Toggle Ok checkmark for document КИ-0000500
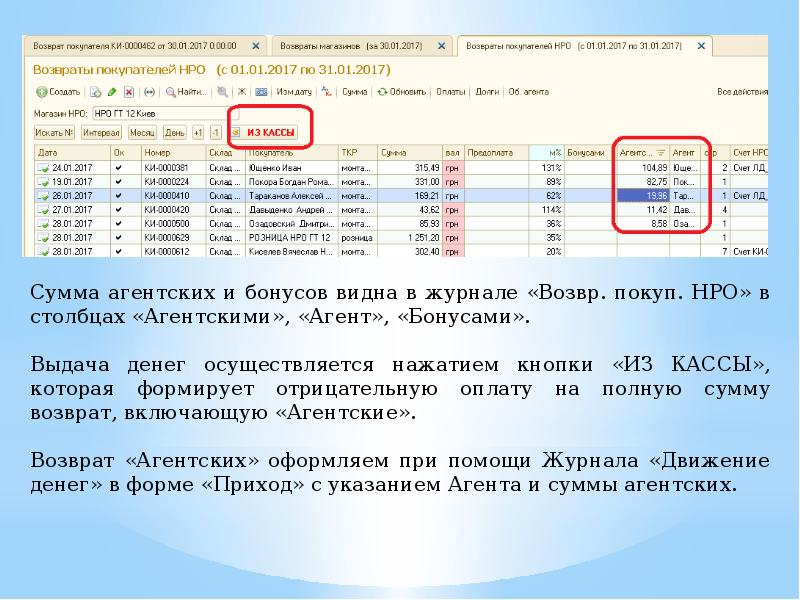 (x=118, y=225)
